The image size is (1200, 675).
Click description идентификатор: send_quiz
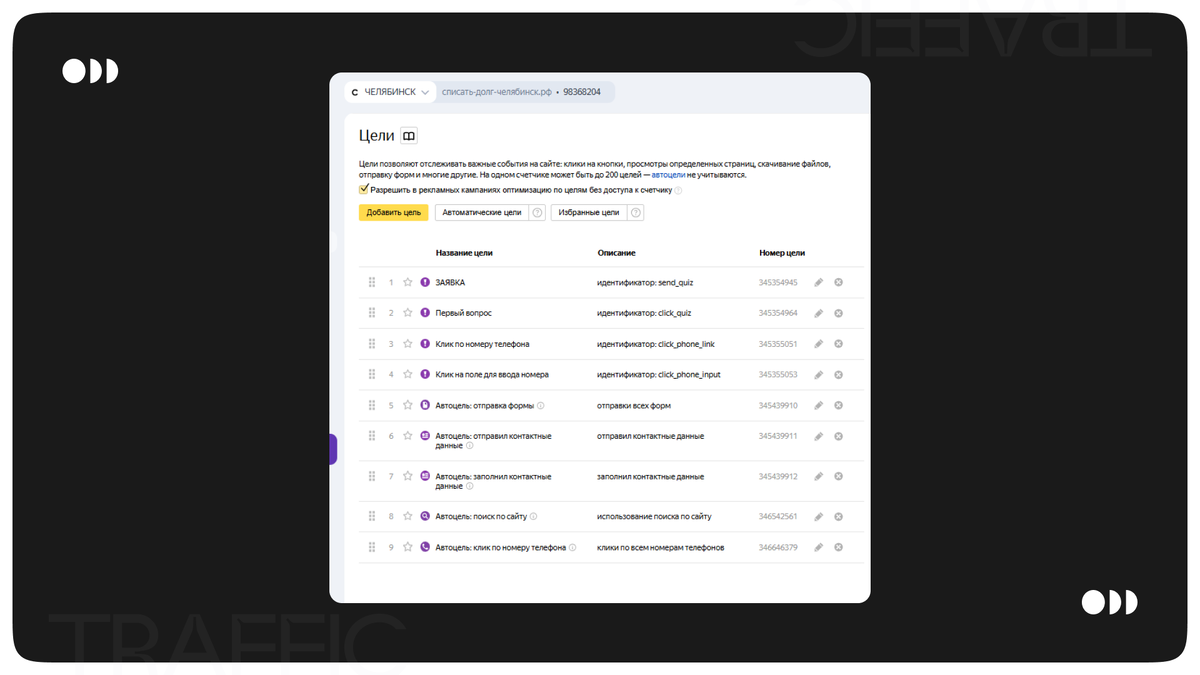tap(645, 283)
